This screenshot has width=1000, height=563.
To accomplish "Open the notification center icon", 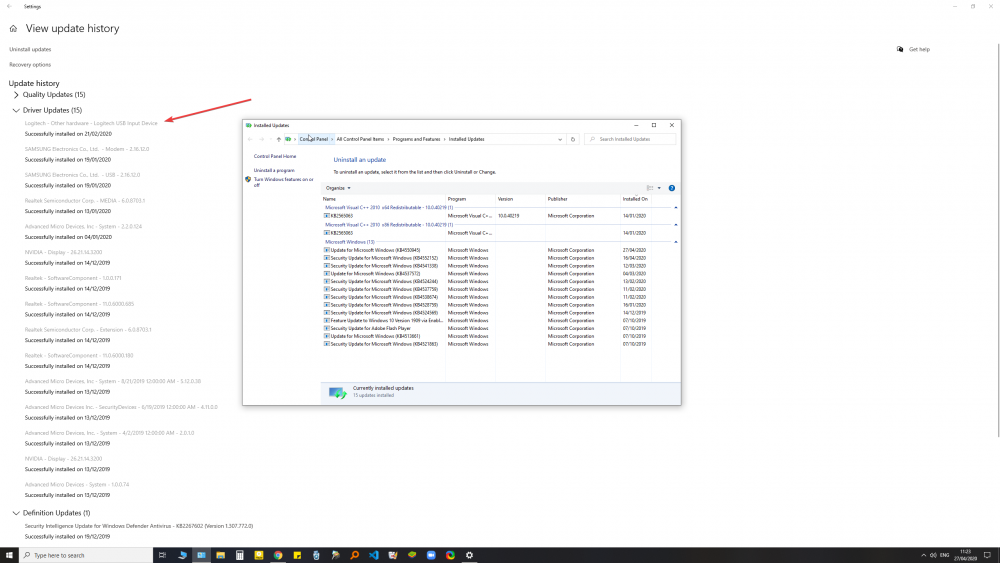I will pyautogui.click(x=987, y=555).
